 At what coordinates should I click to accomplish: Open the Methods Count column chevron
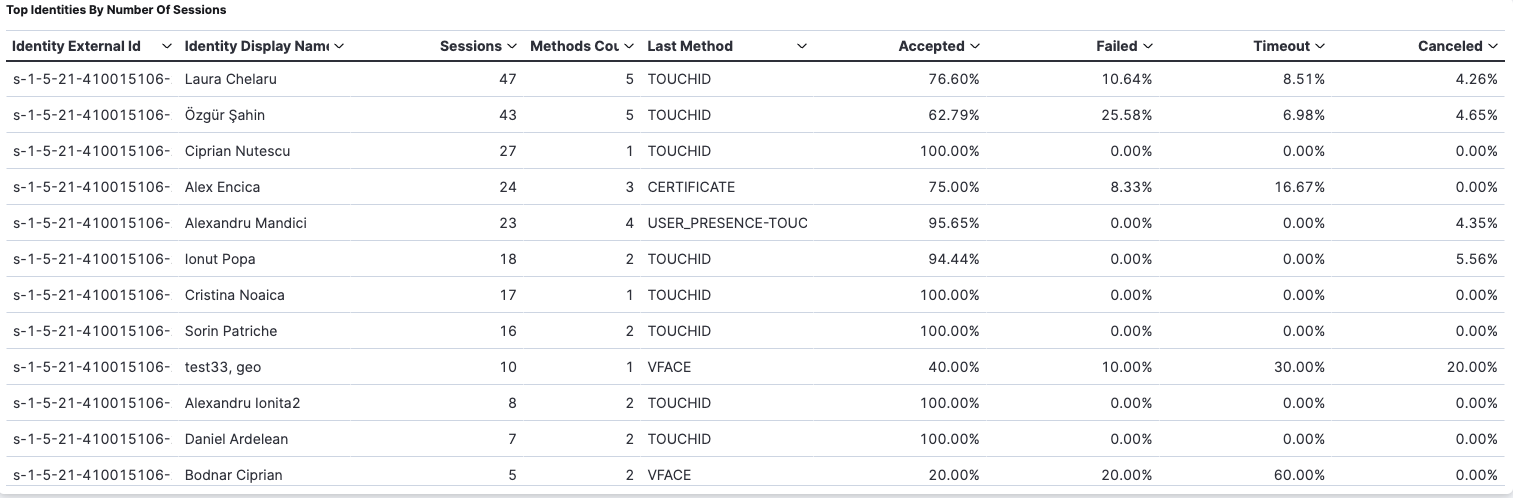click(x=629, y=46)
